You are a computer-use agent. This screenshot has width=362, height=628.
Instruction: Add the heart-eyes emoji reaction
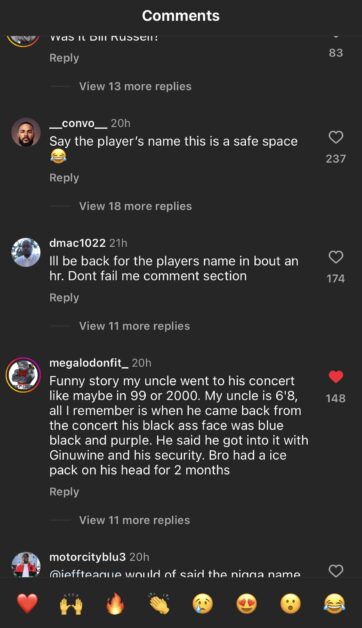(x=247, y=604)
